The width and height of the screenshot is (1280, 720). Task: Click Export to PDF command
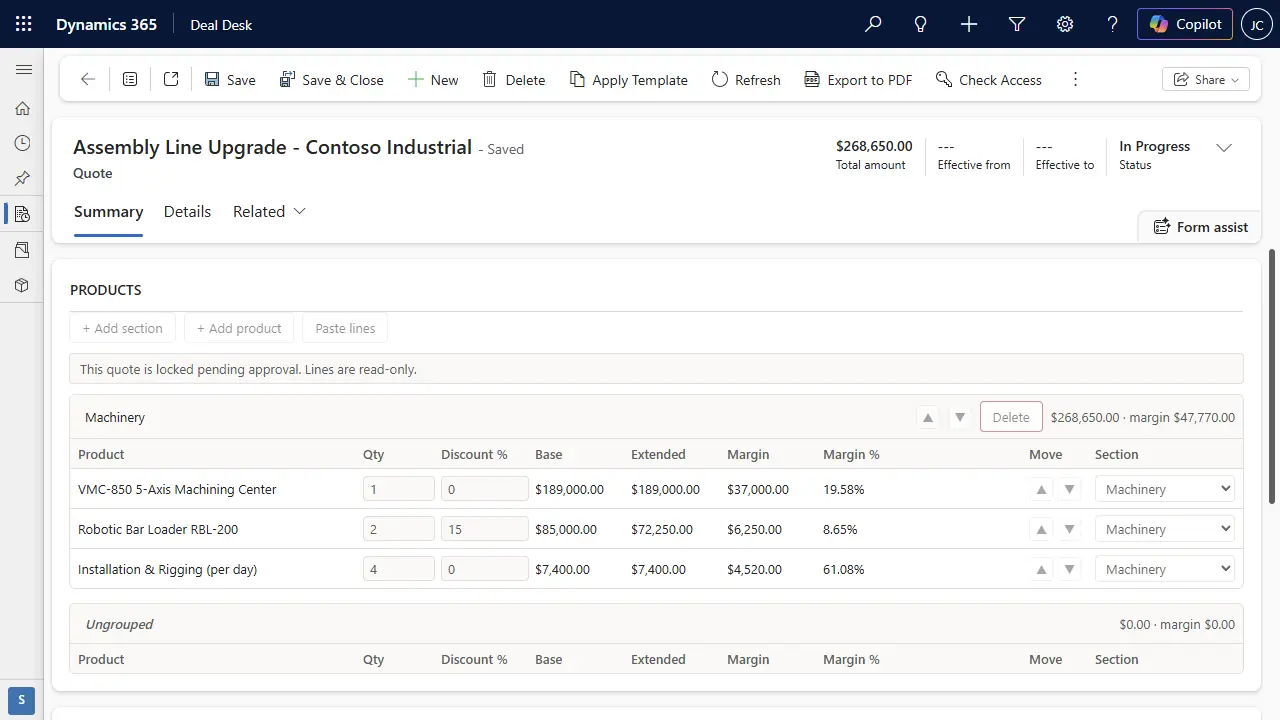[x=858, y=79]
